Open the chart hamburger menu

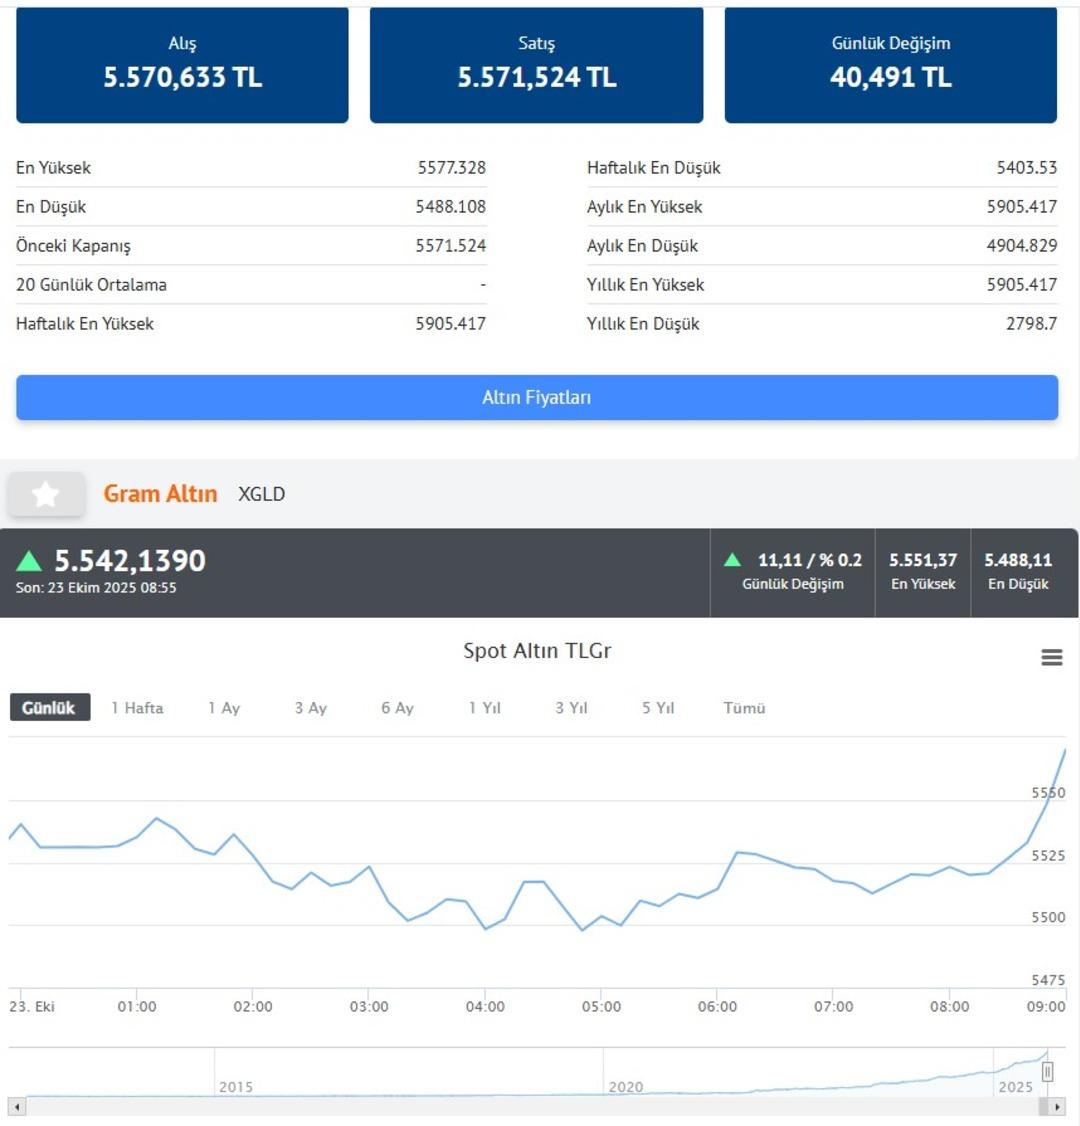click(x=1051, y=657)
